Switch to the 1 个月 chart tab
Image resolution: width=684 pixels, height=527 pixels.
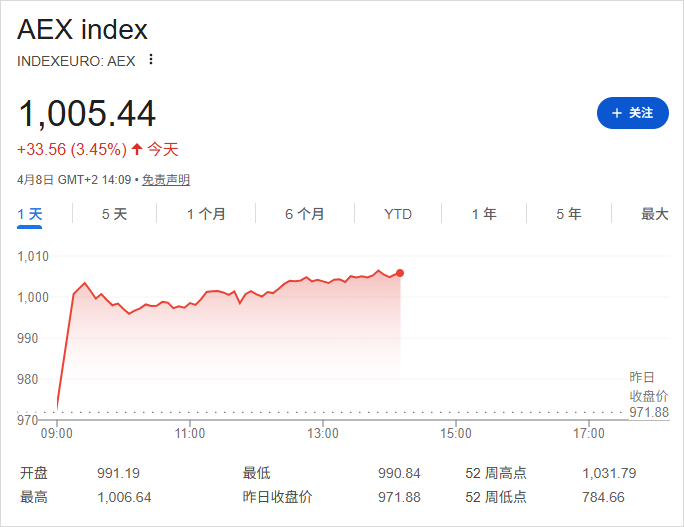coord(206,214)
